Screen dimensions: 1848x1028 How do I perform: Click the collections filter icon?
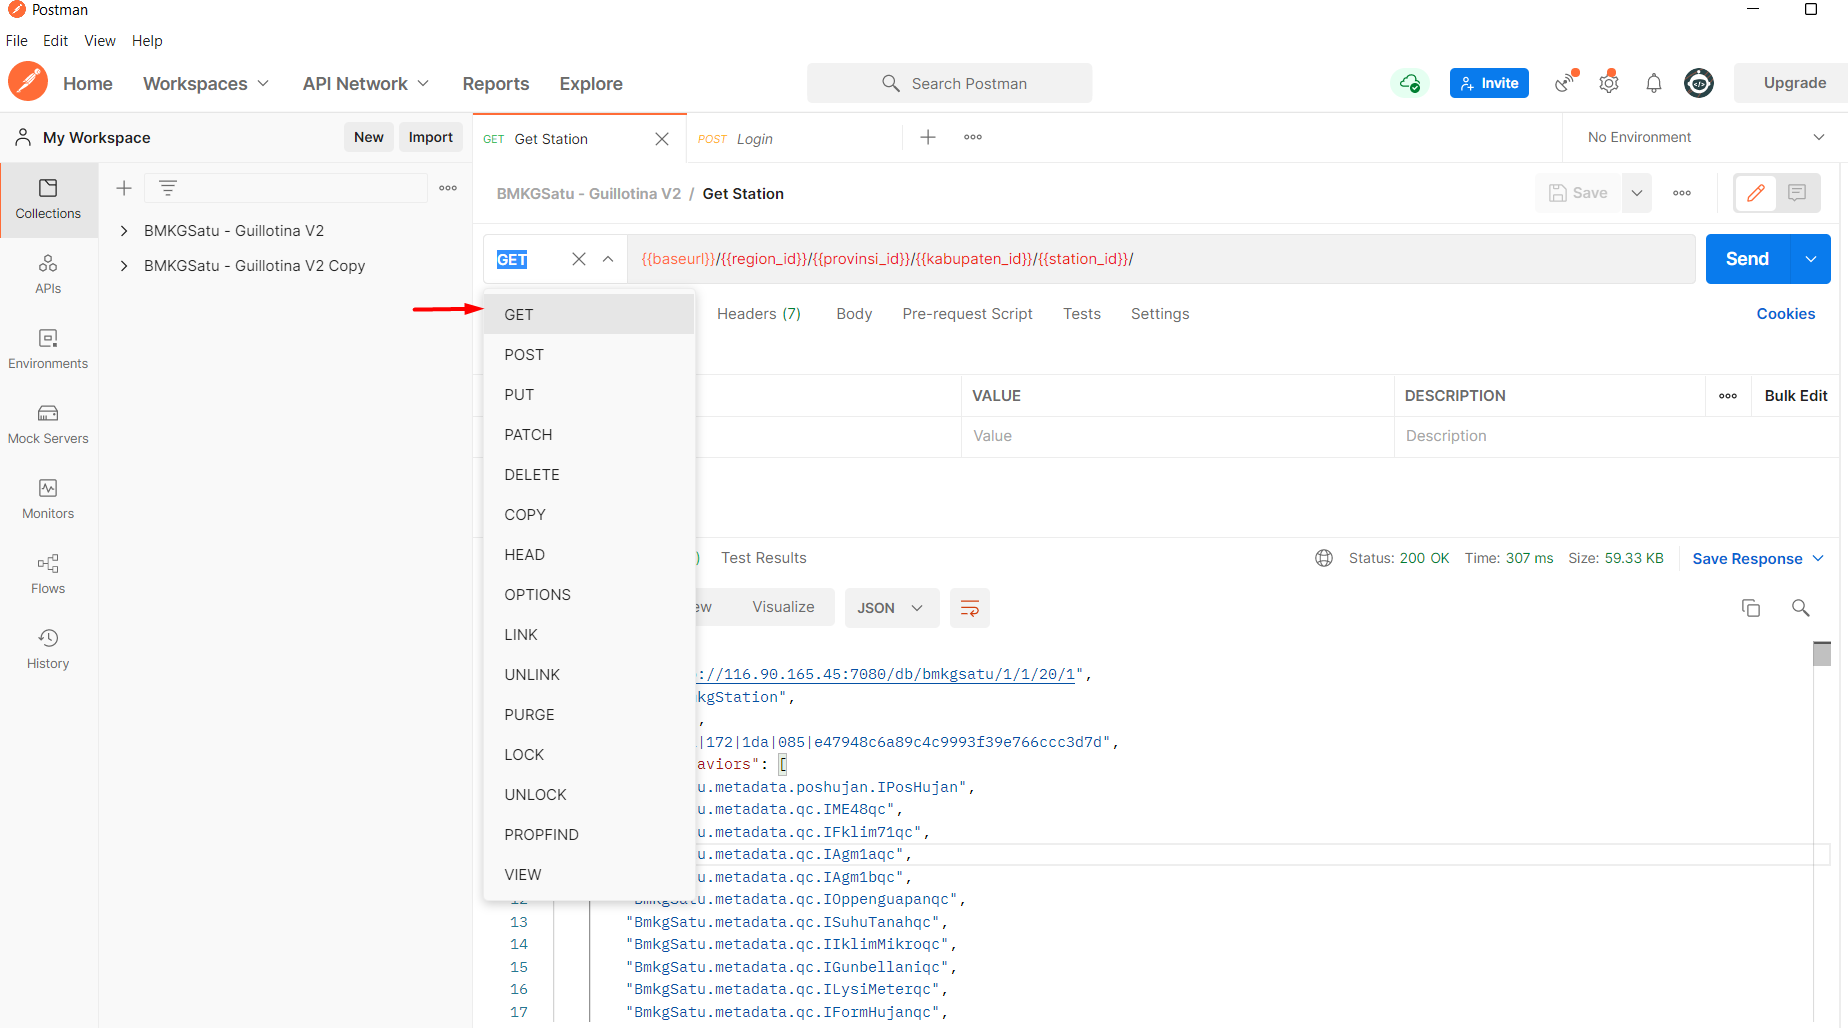click(x=168, y=188)
